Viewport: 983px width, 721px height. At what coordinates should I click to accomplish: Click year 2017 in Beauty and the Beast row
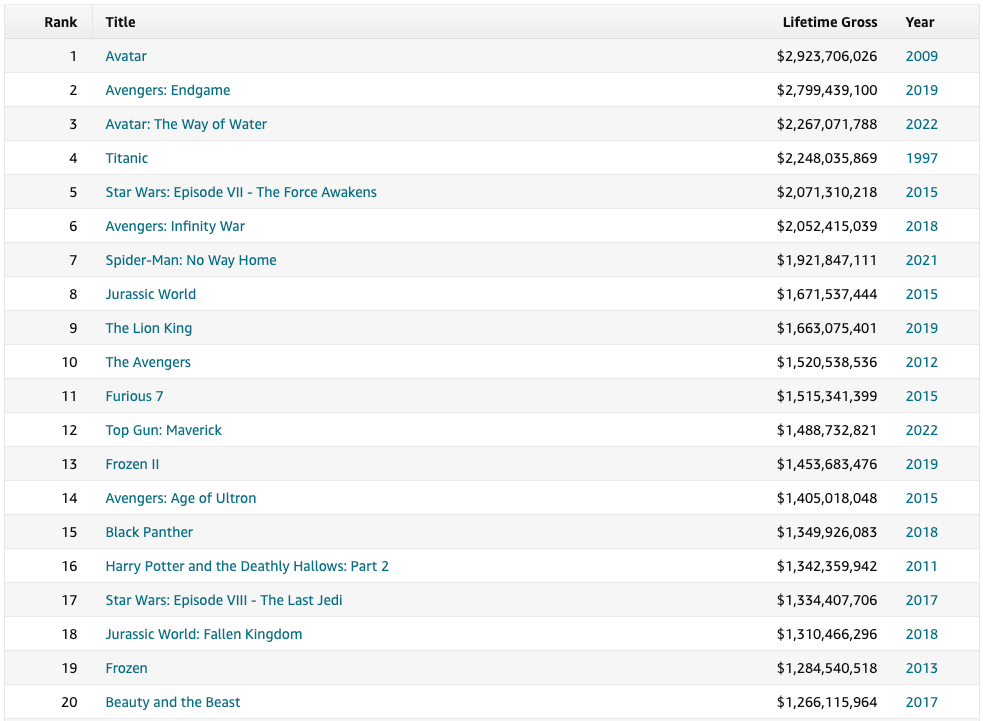coord(922,702)
